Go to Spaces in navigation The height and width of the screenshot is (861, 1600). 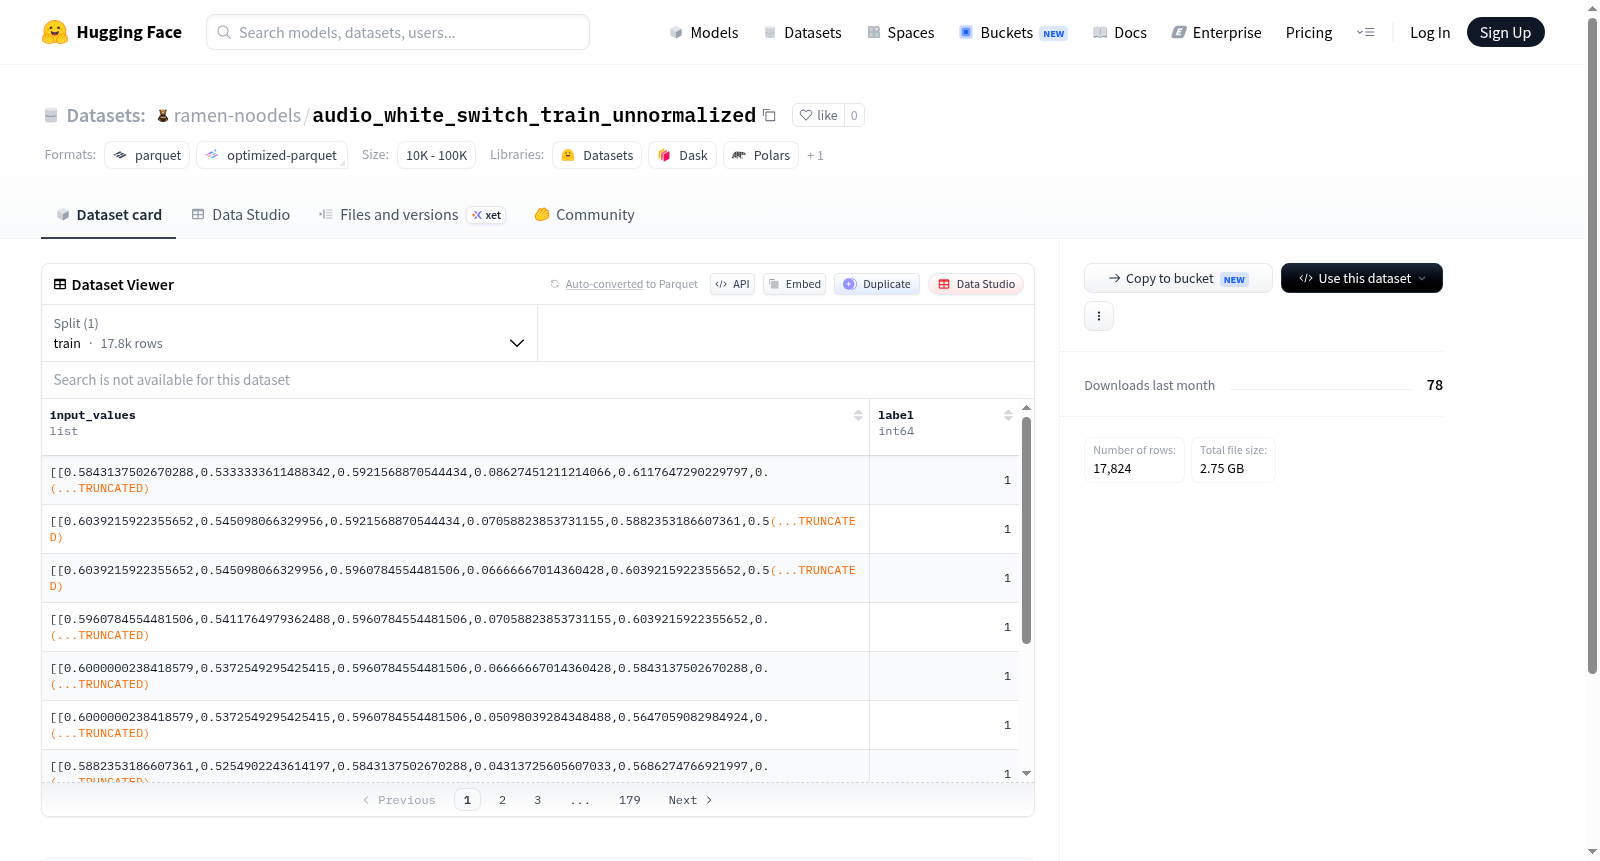point(901,32)
